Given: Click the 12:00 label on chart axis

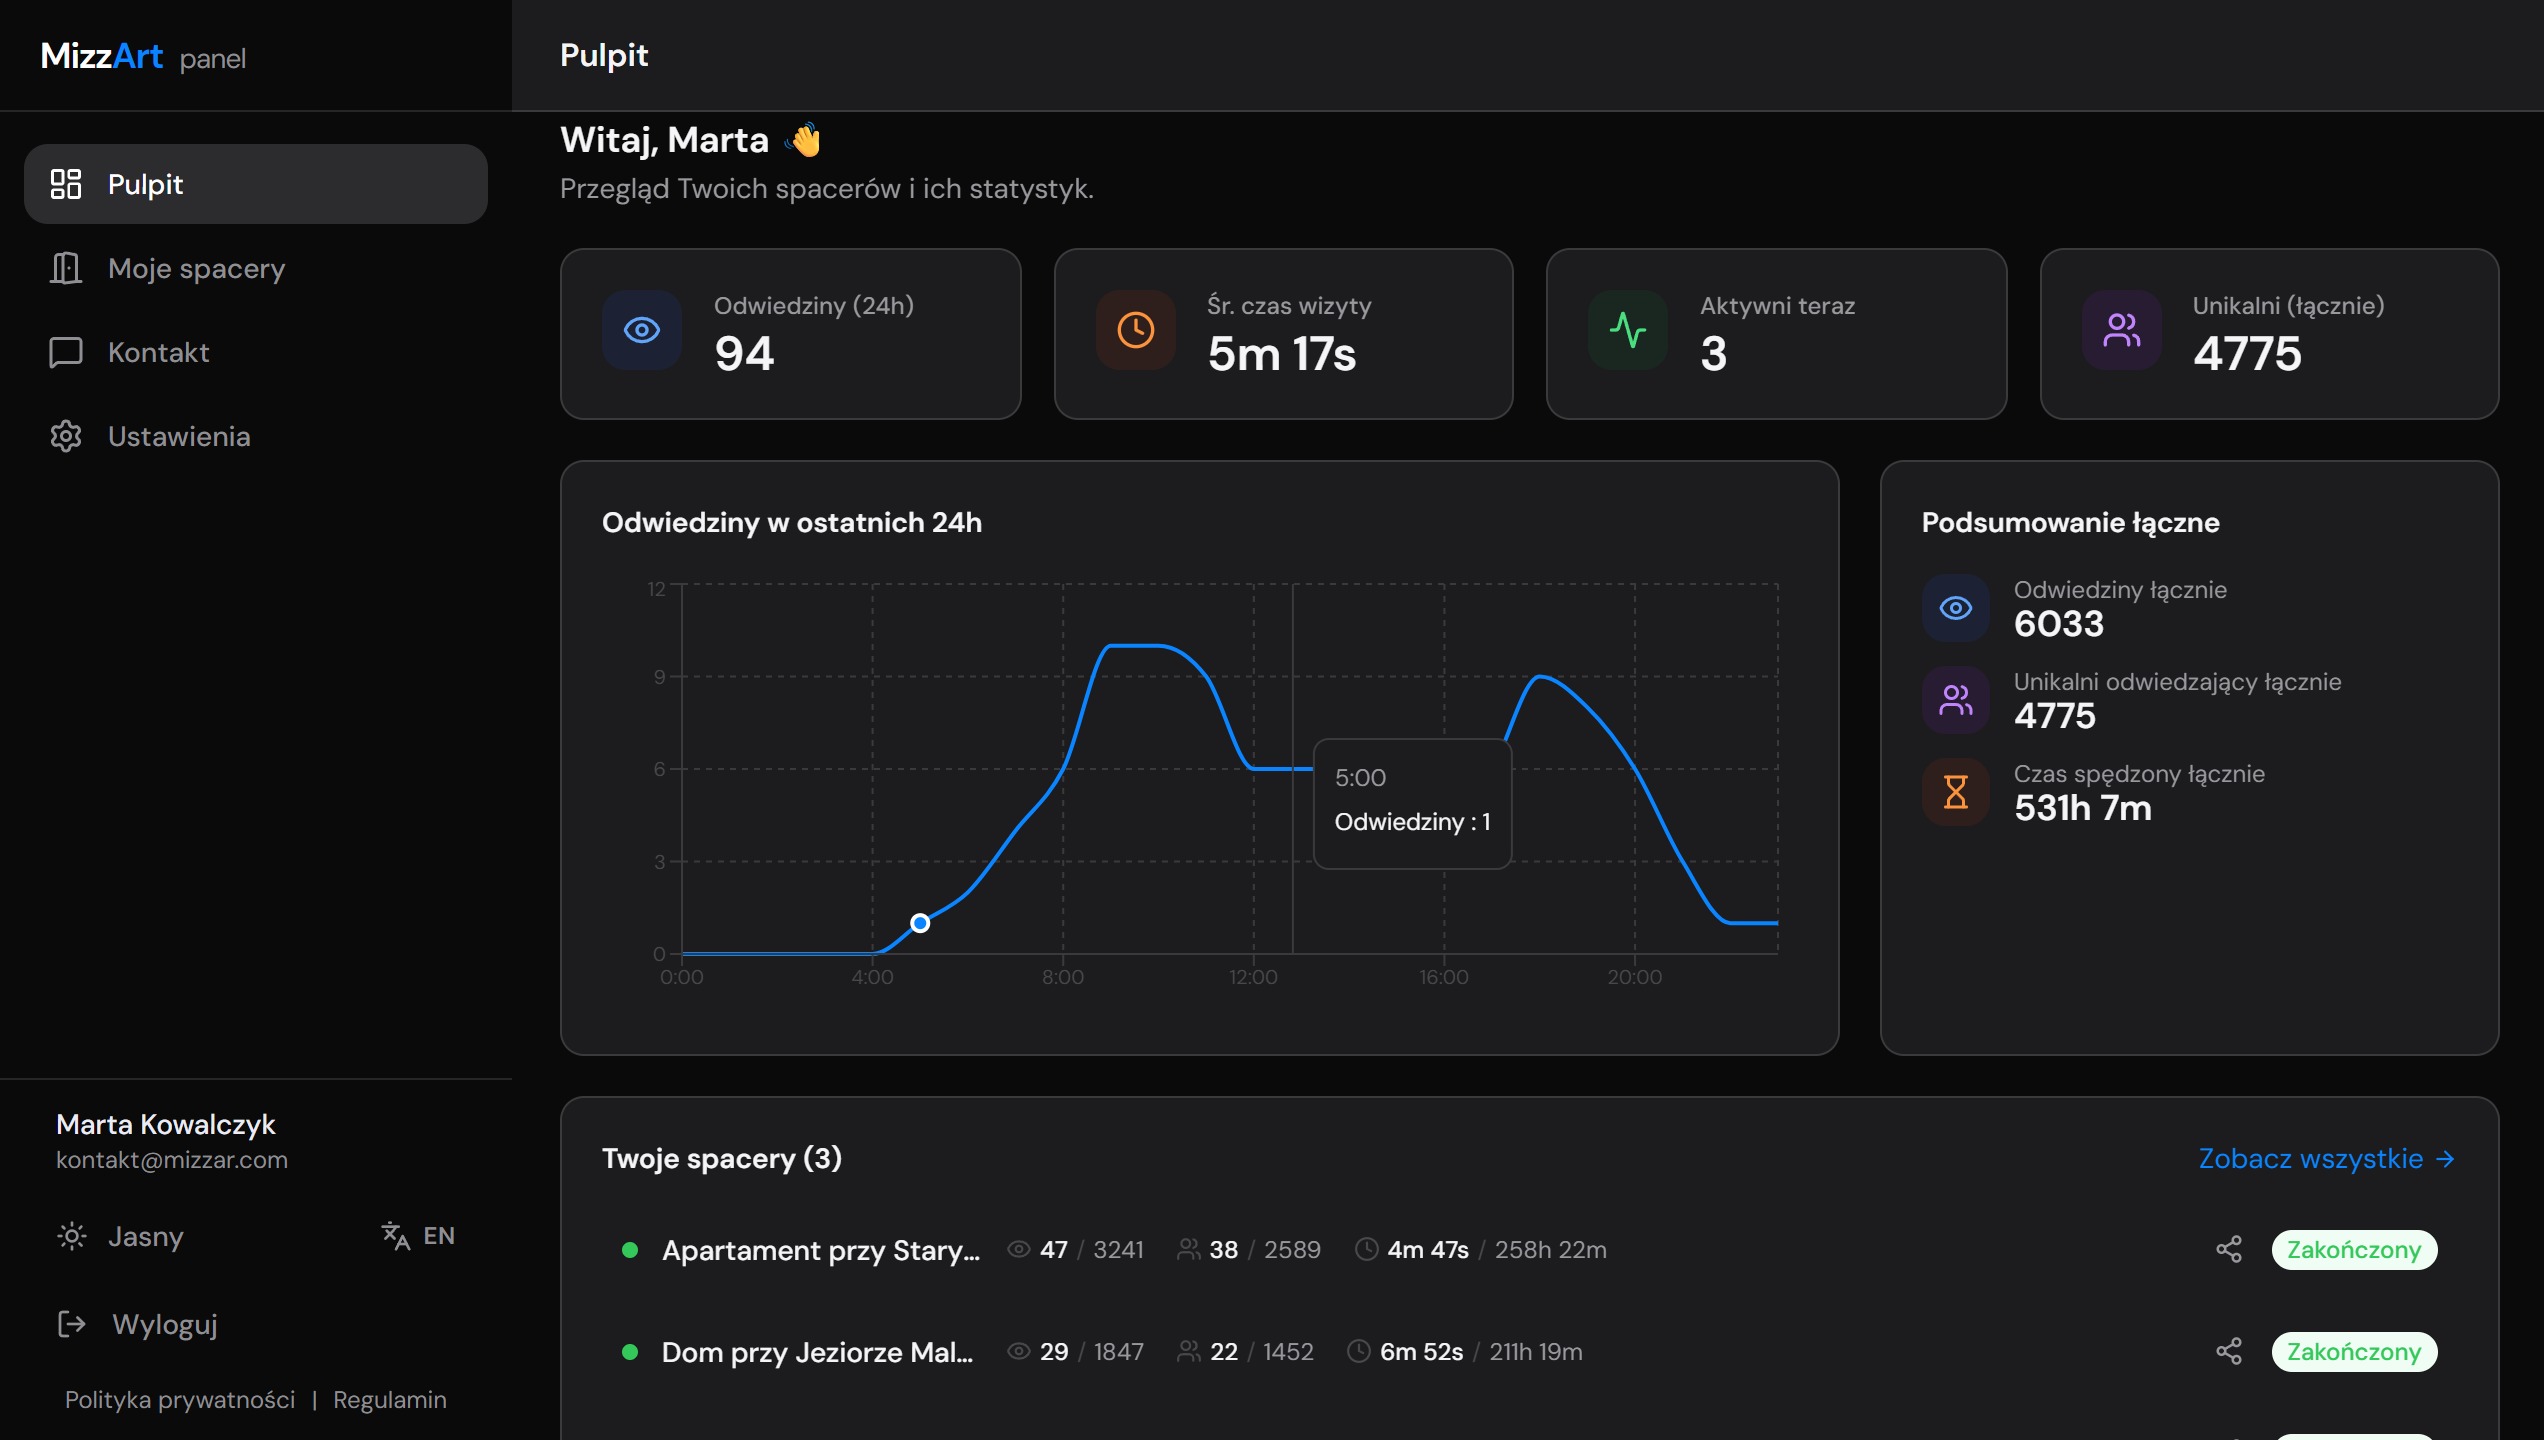Looking at the screenshot, I should click(x=1253, y=977).
